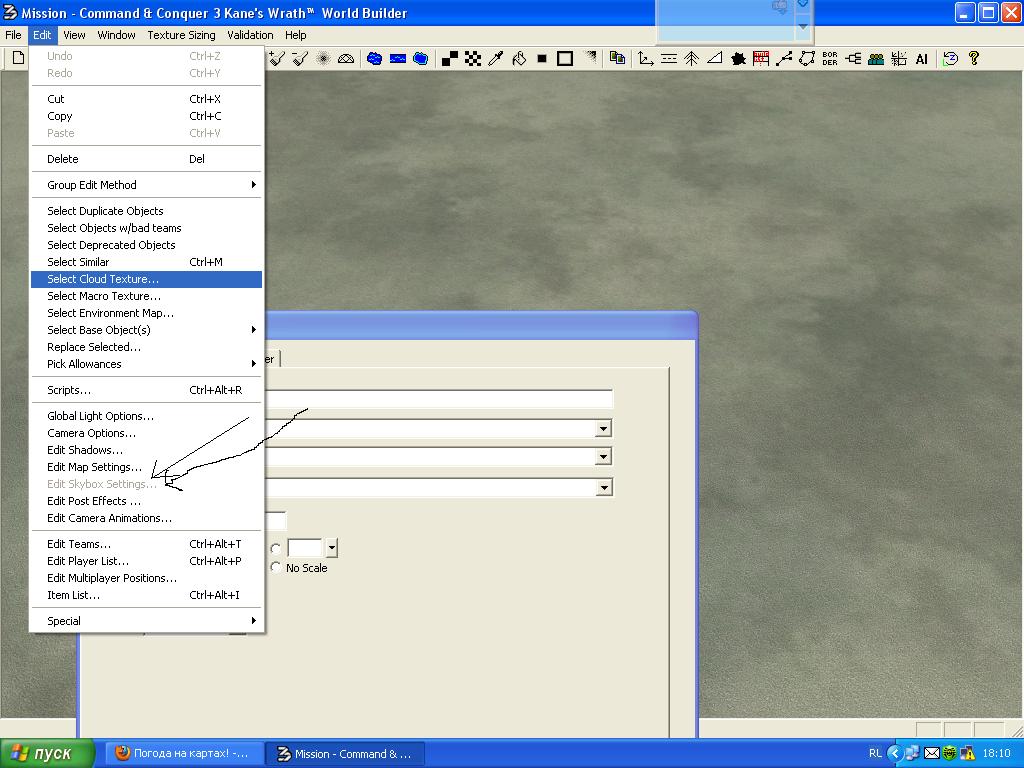Screen dimensions: 1024x768
Task: Open the teams people icon
Action: coord(876,59)
